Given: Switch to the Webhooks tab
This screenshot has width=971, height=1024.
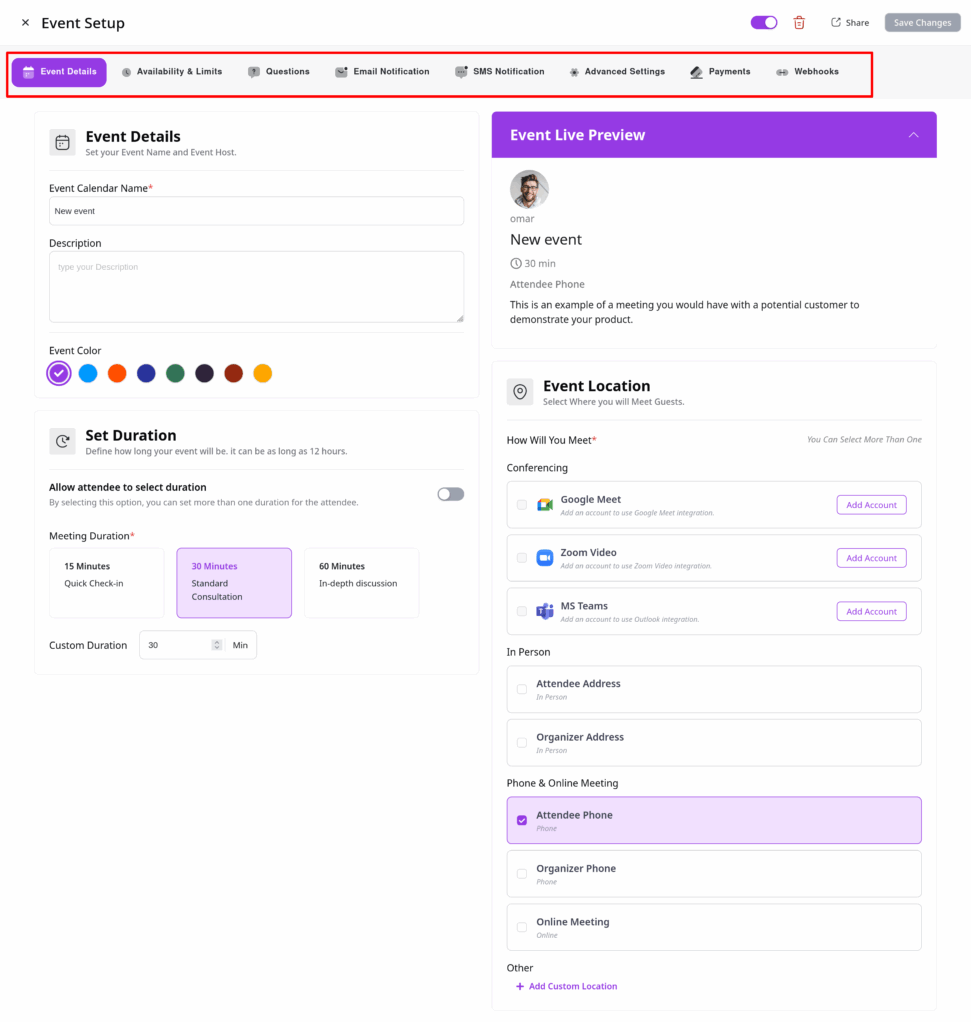Looking at the screenshot, I should (808, 72).
